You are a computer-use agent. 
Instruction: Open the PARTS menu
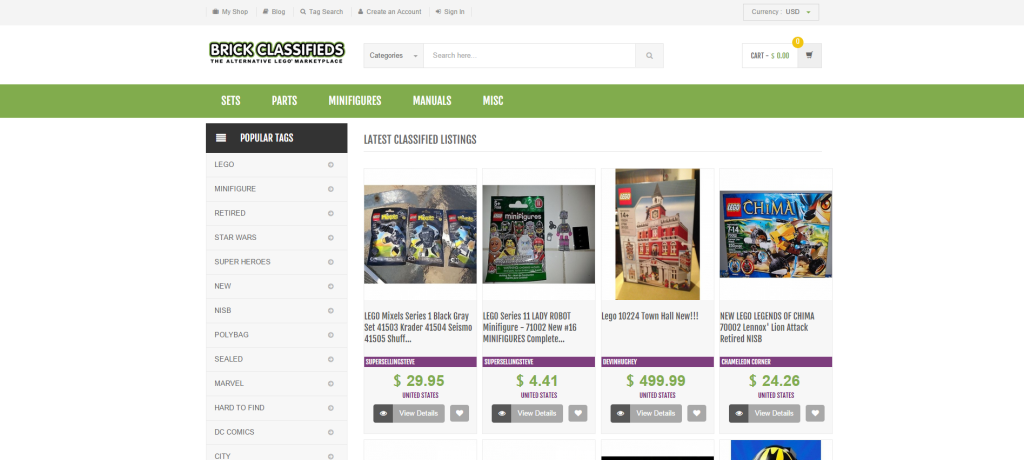click(x=284, y=101)
